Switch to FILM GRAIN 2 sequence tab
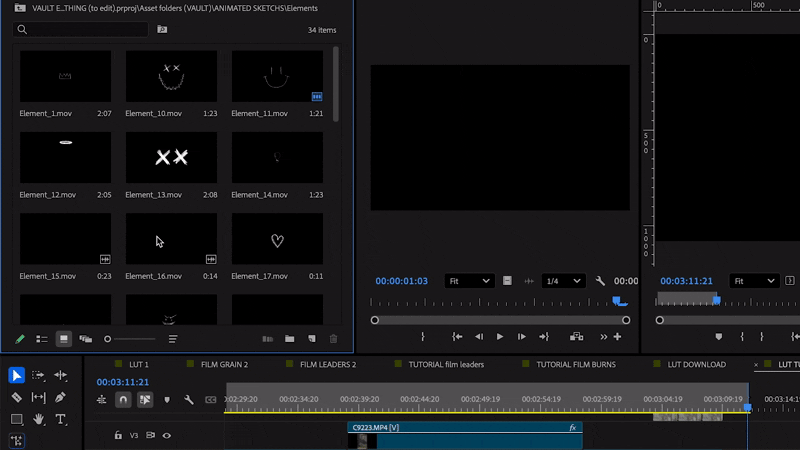 pos(224,365)
